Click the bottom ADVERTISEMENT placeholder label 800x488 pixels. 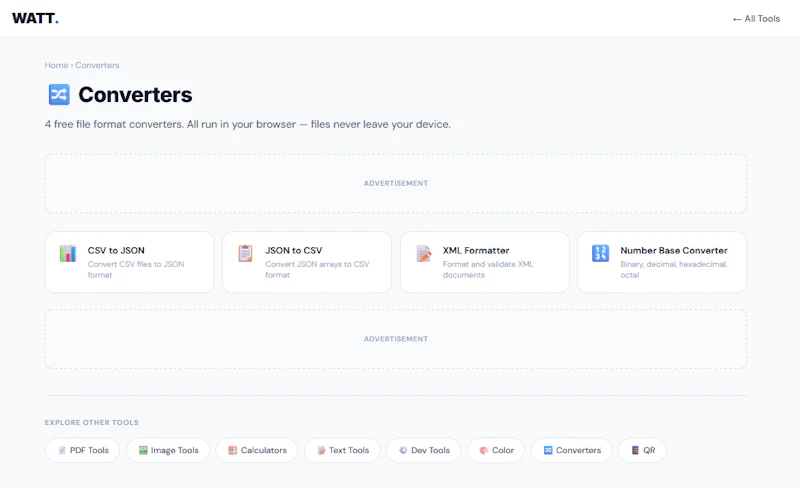click(x=396, y=339)
